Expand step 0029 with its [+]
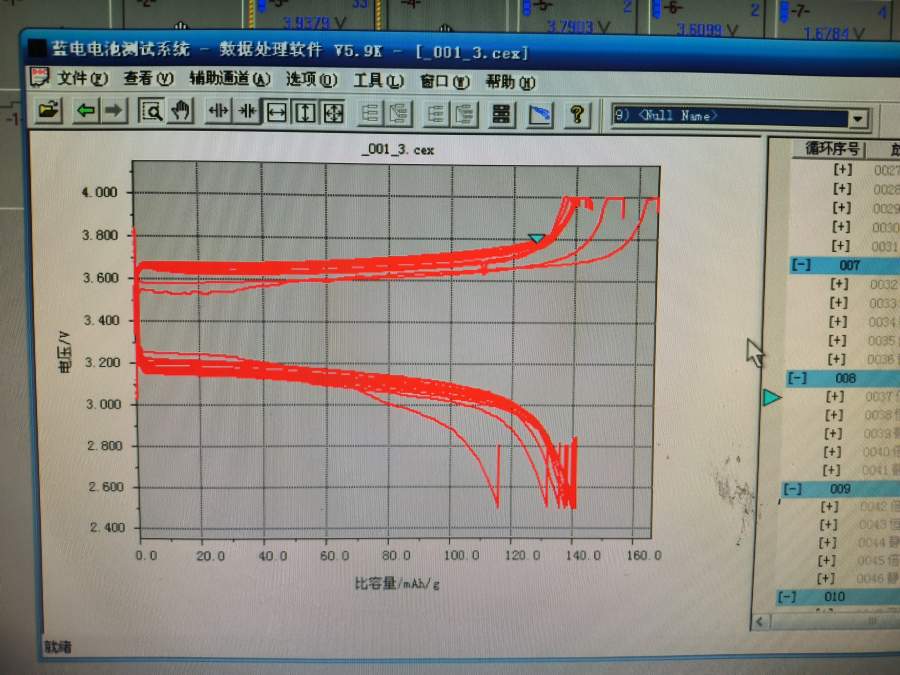900x675 pixels. coord(842,207)
